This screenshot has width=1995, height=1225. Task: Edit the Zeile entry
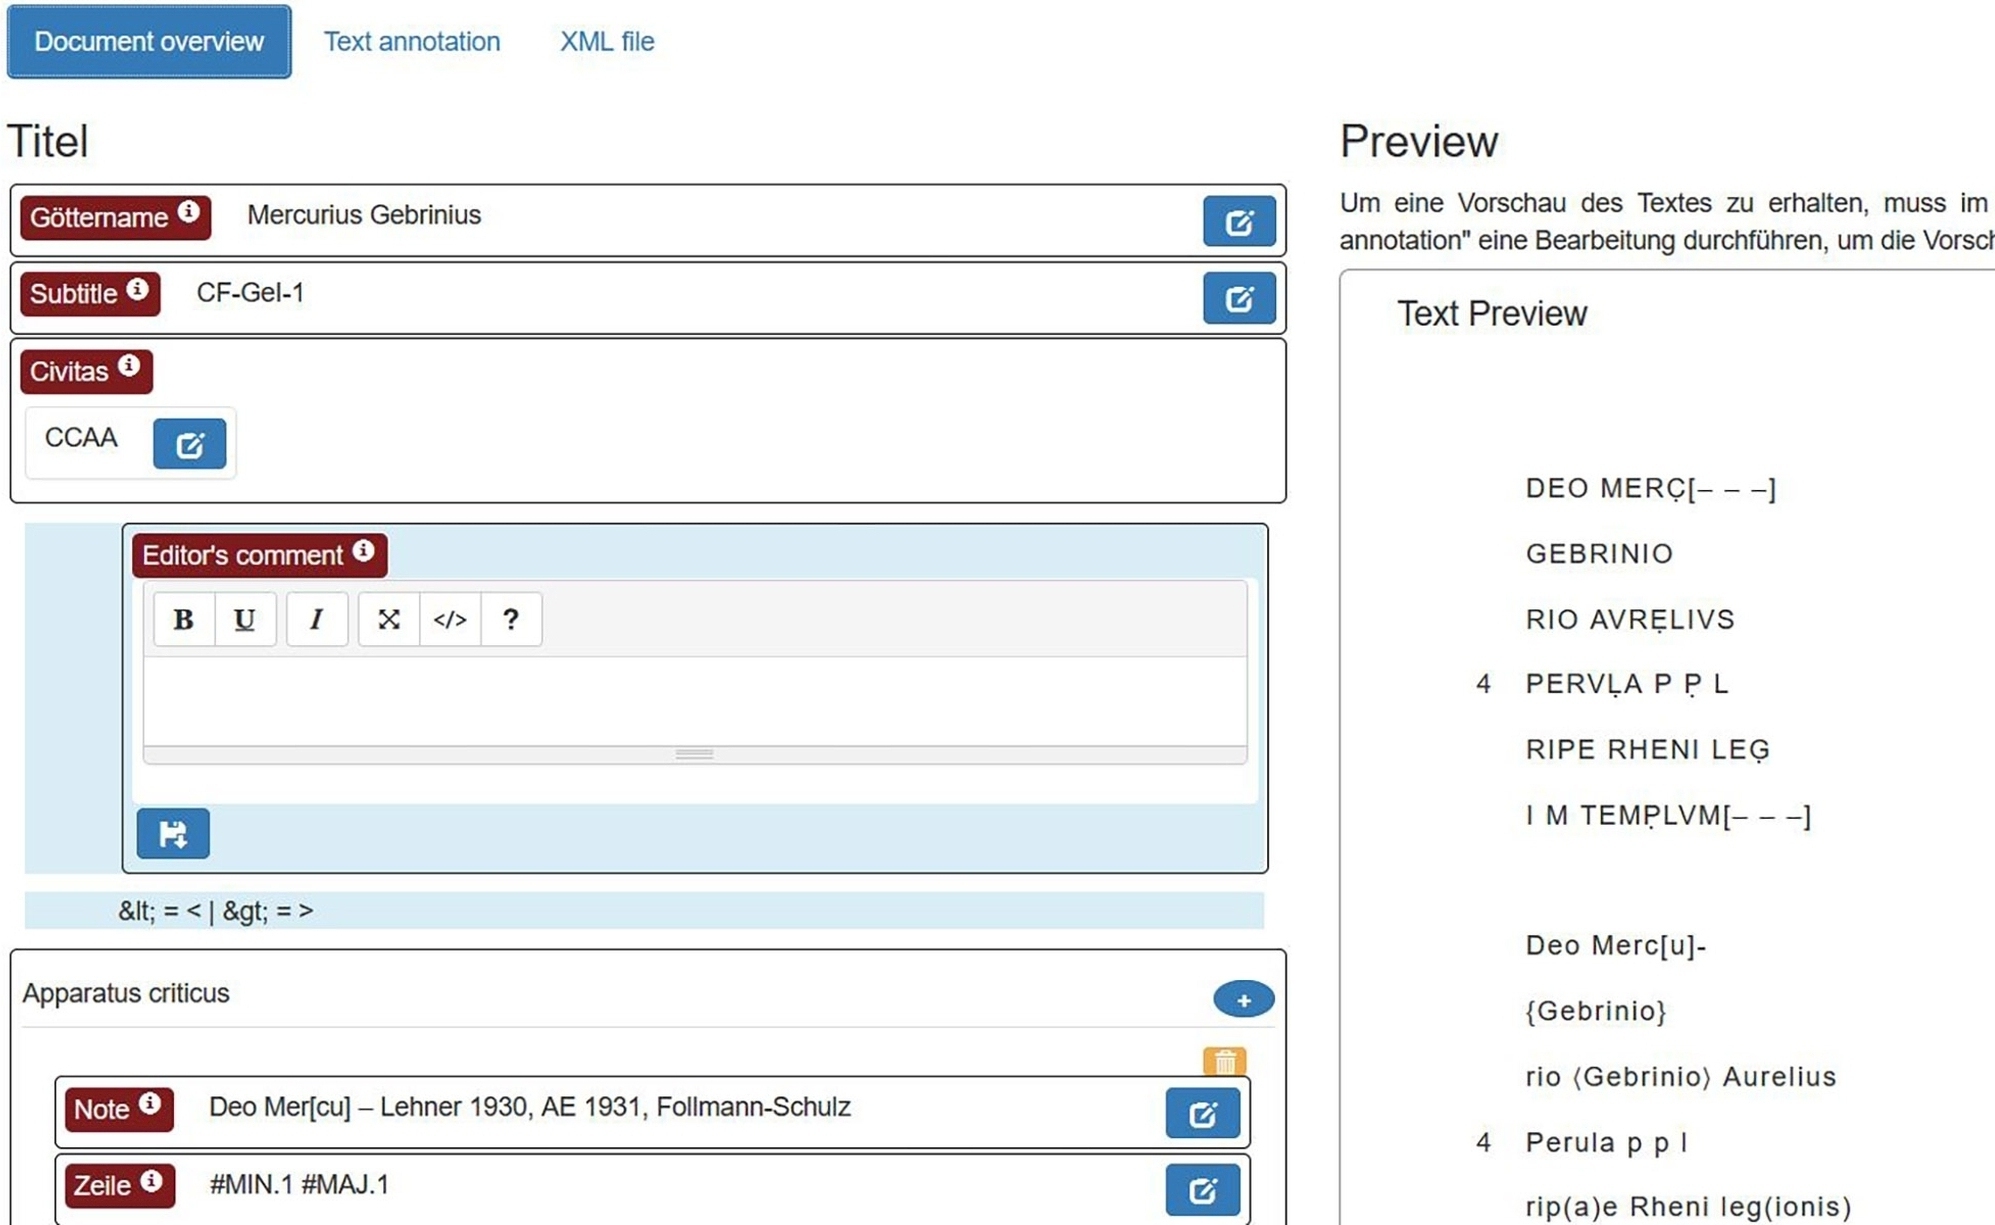(1202, 1190)
